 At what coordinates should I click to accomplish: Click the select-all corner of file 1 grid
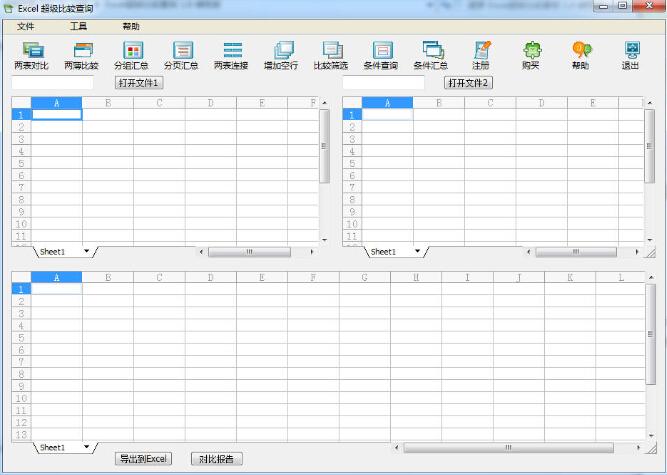(x=21, y=102)
